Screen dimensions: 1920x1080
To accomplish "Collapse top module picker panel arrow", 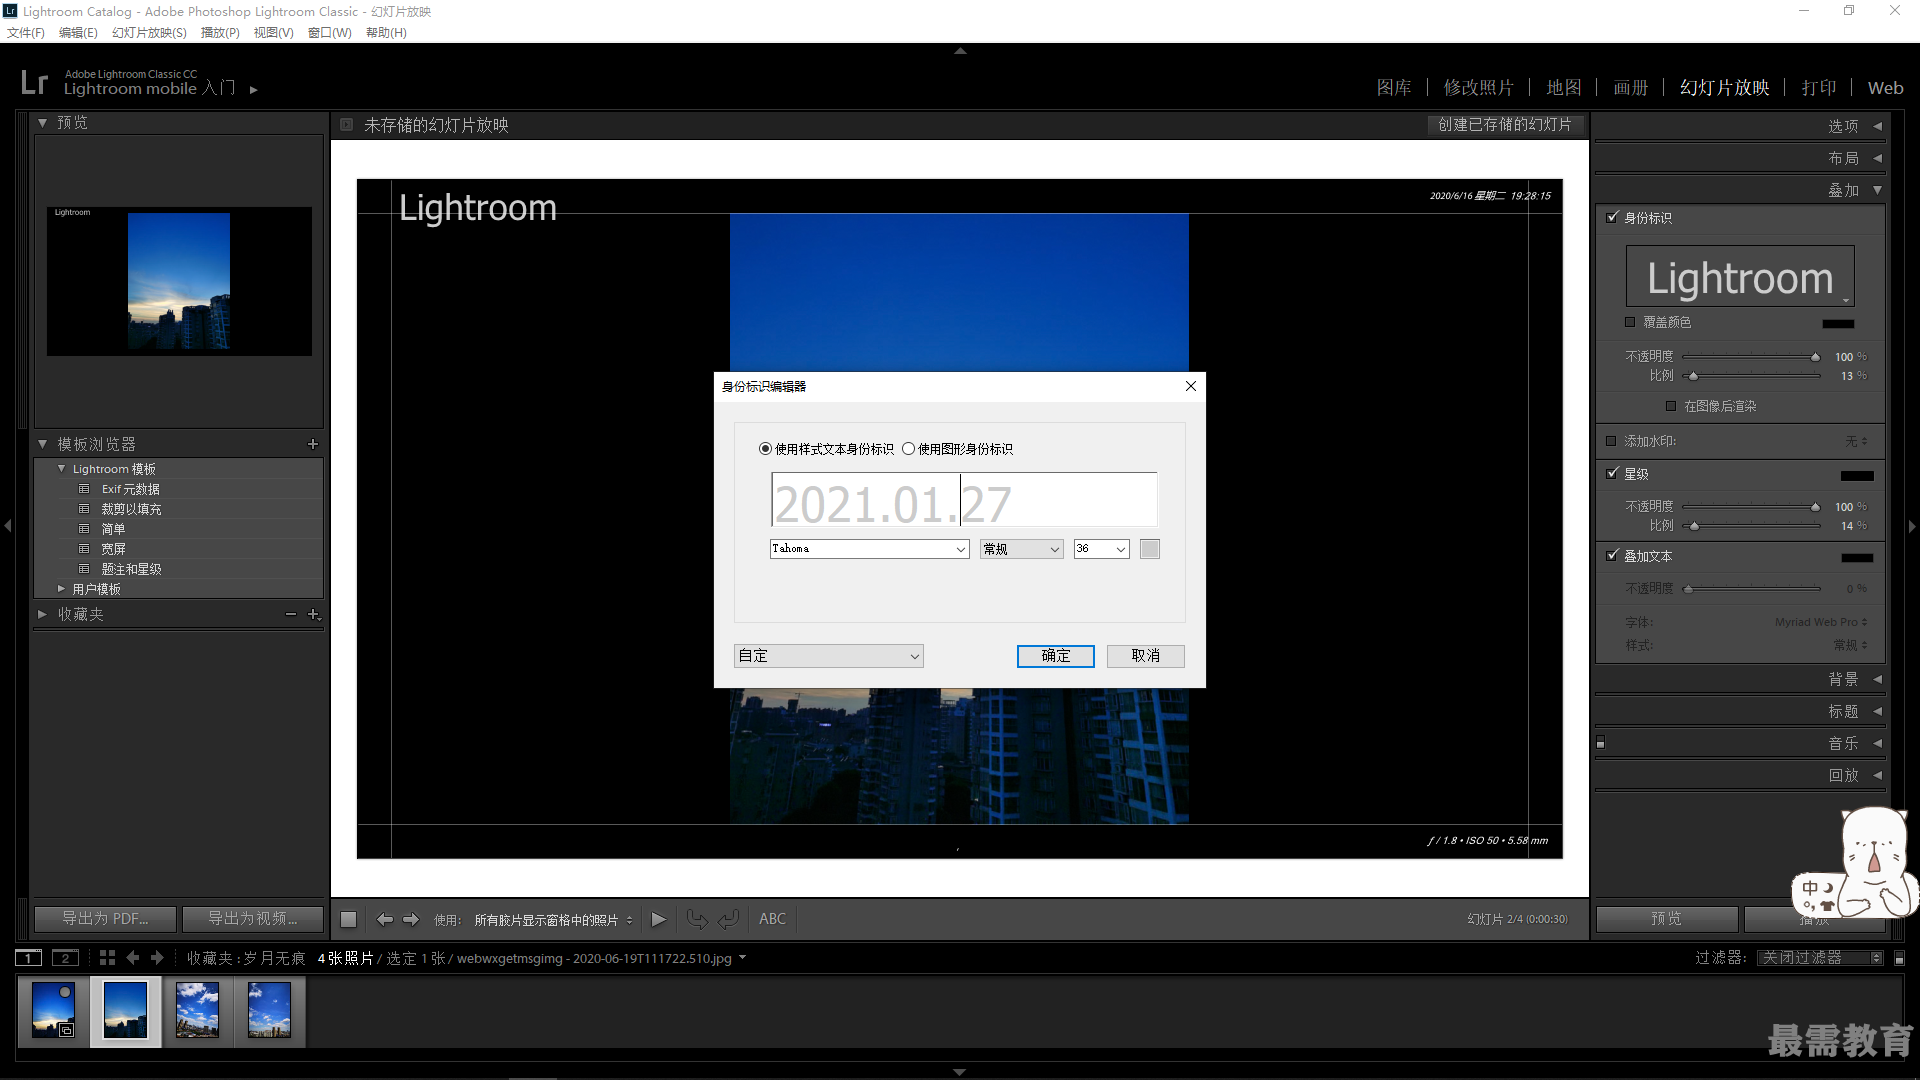I will point(960,50).
